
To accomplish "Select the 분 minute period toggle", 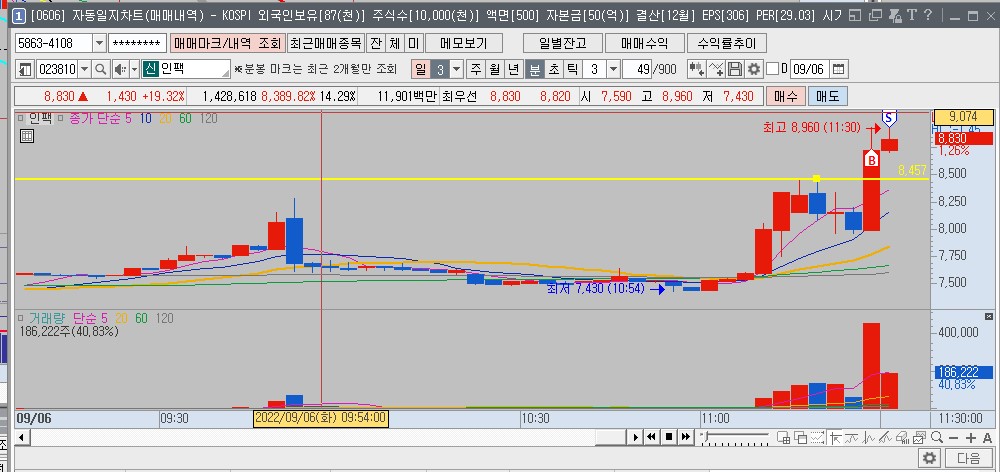I will 535,69.
